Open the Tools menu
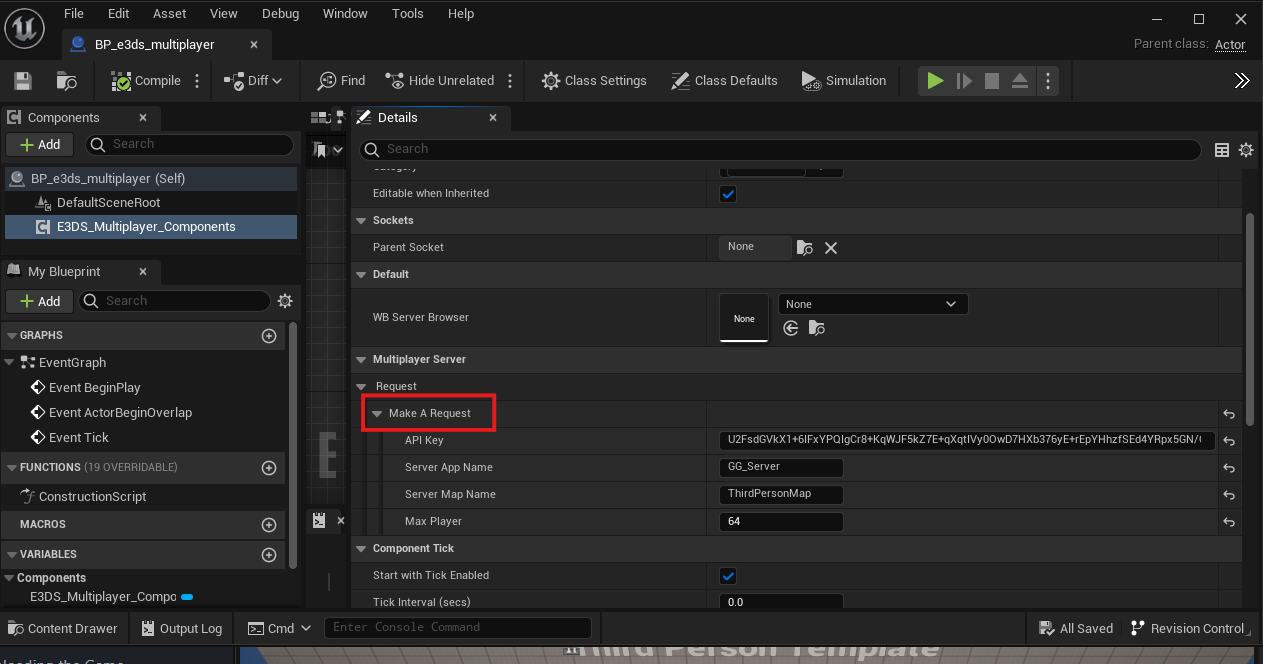Viewport: 1263px width, 664px height. (407, 14)
